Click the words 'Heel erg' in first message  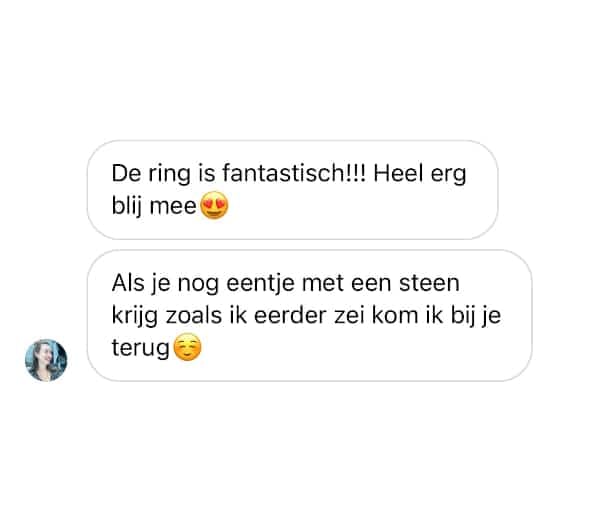pos(420,174)
